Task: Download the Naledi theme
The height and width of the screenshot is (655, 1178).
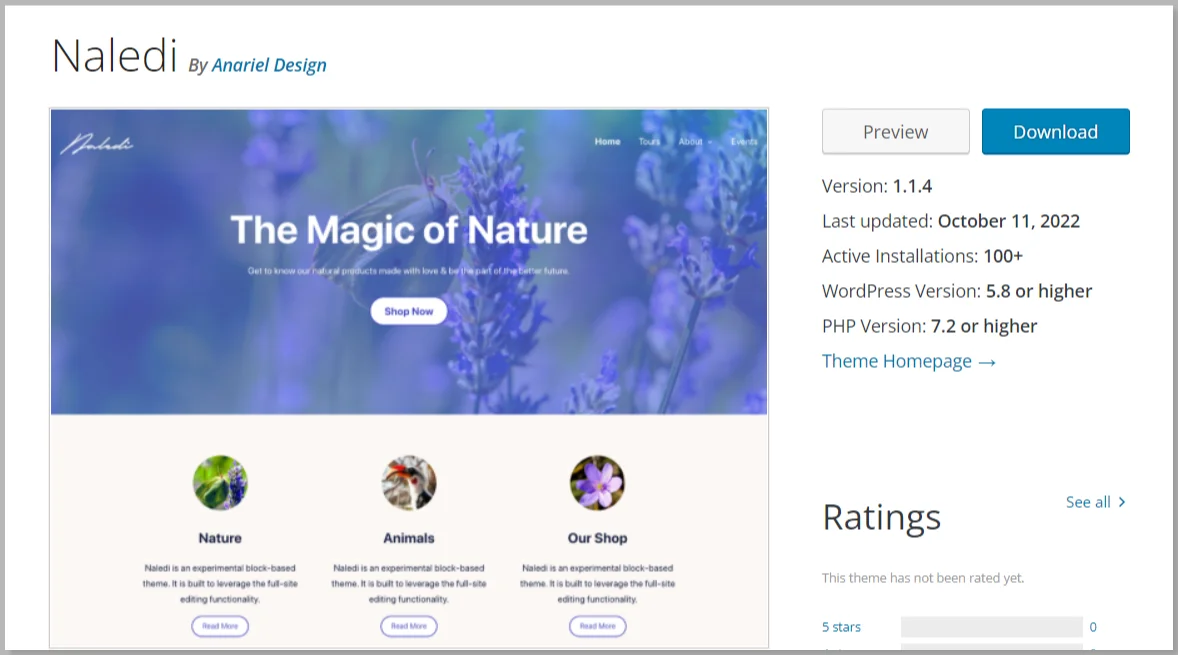Action: click(x=1056, y=131)
